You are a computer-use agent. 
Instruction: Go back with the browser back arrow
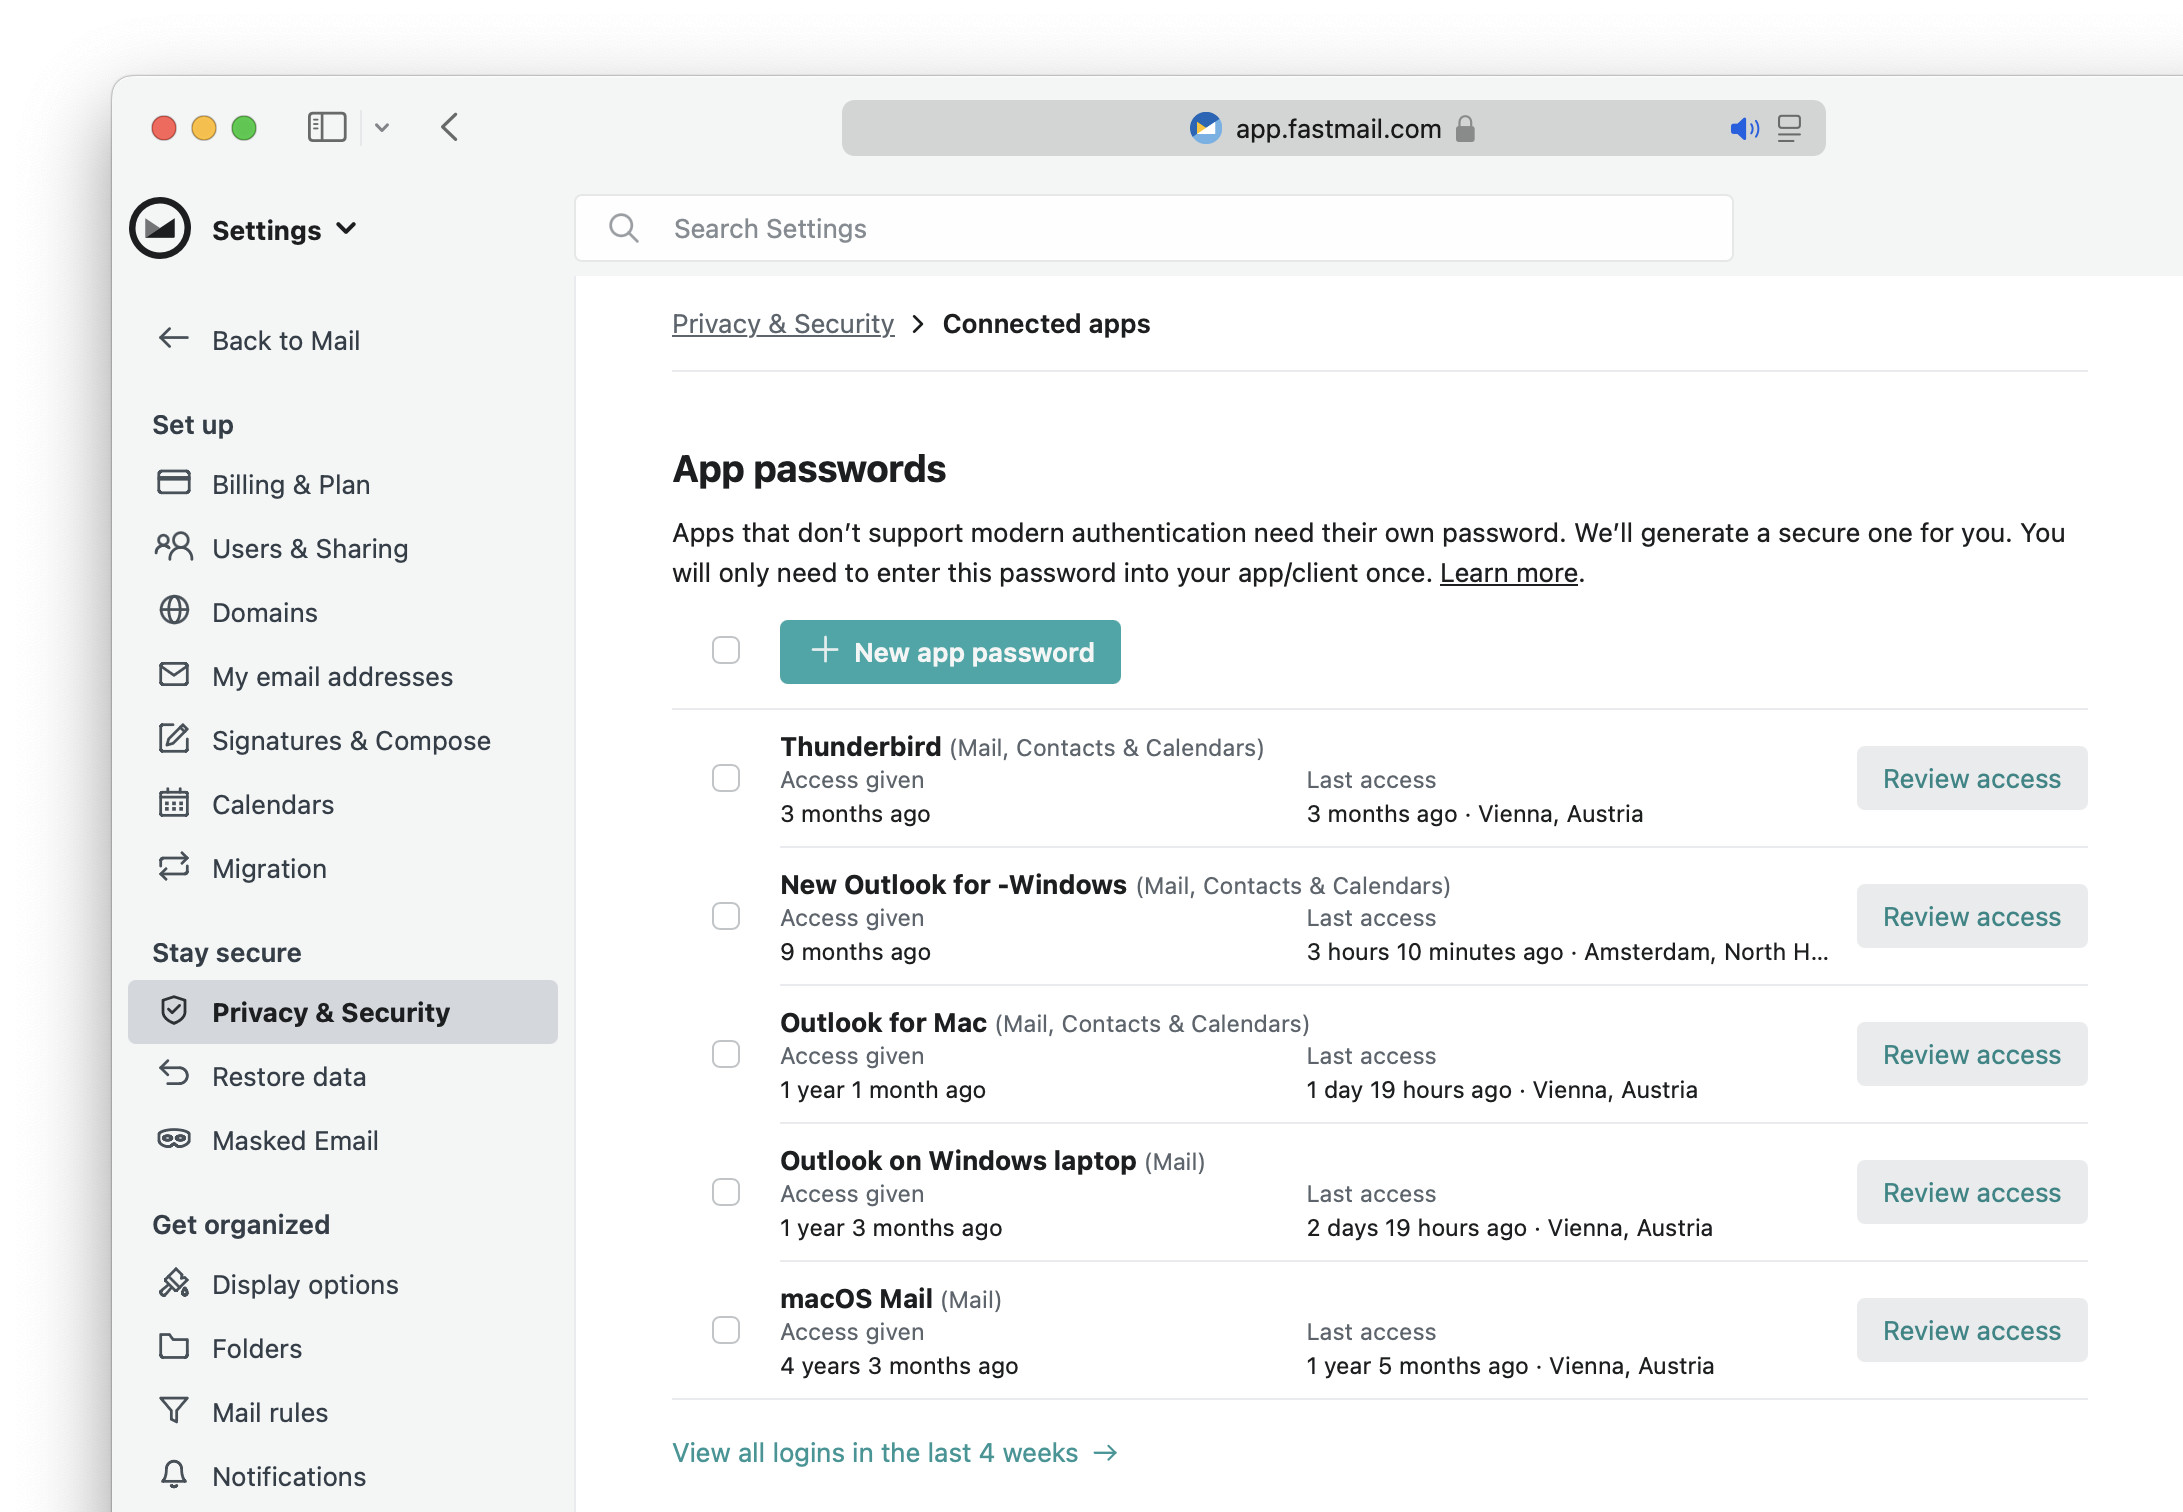(450, 127)
